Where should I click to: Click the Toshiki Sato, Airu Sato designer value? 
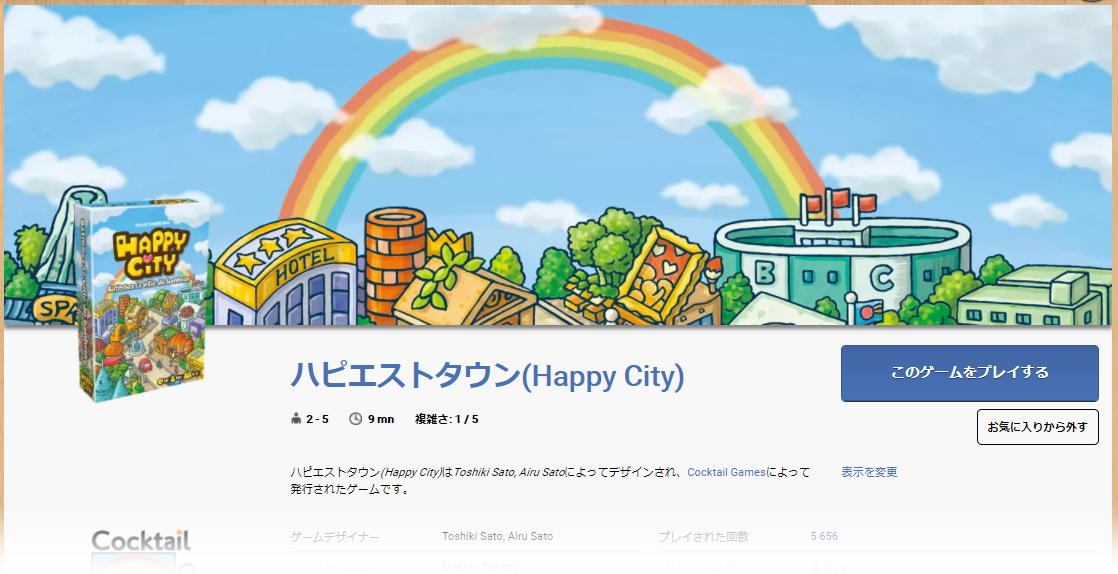pyautogui.click(x=497, y=536)
